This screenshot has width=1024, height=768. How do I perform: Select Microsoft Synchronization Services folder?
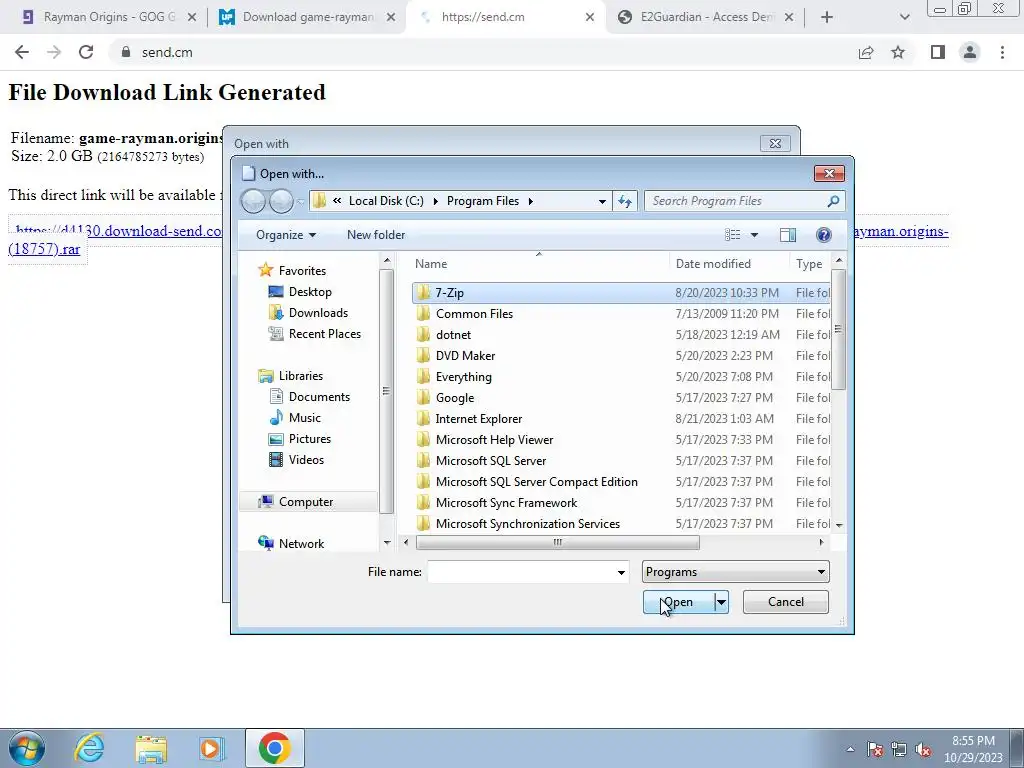[x=528, y=523]
